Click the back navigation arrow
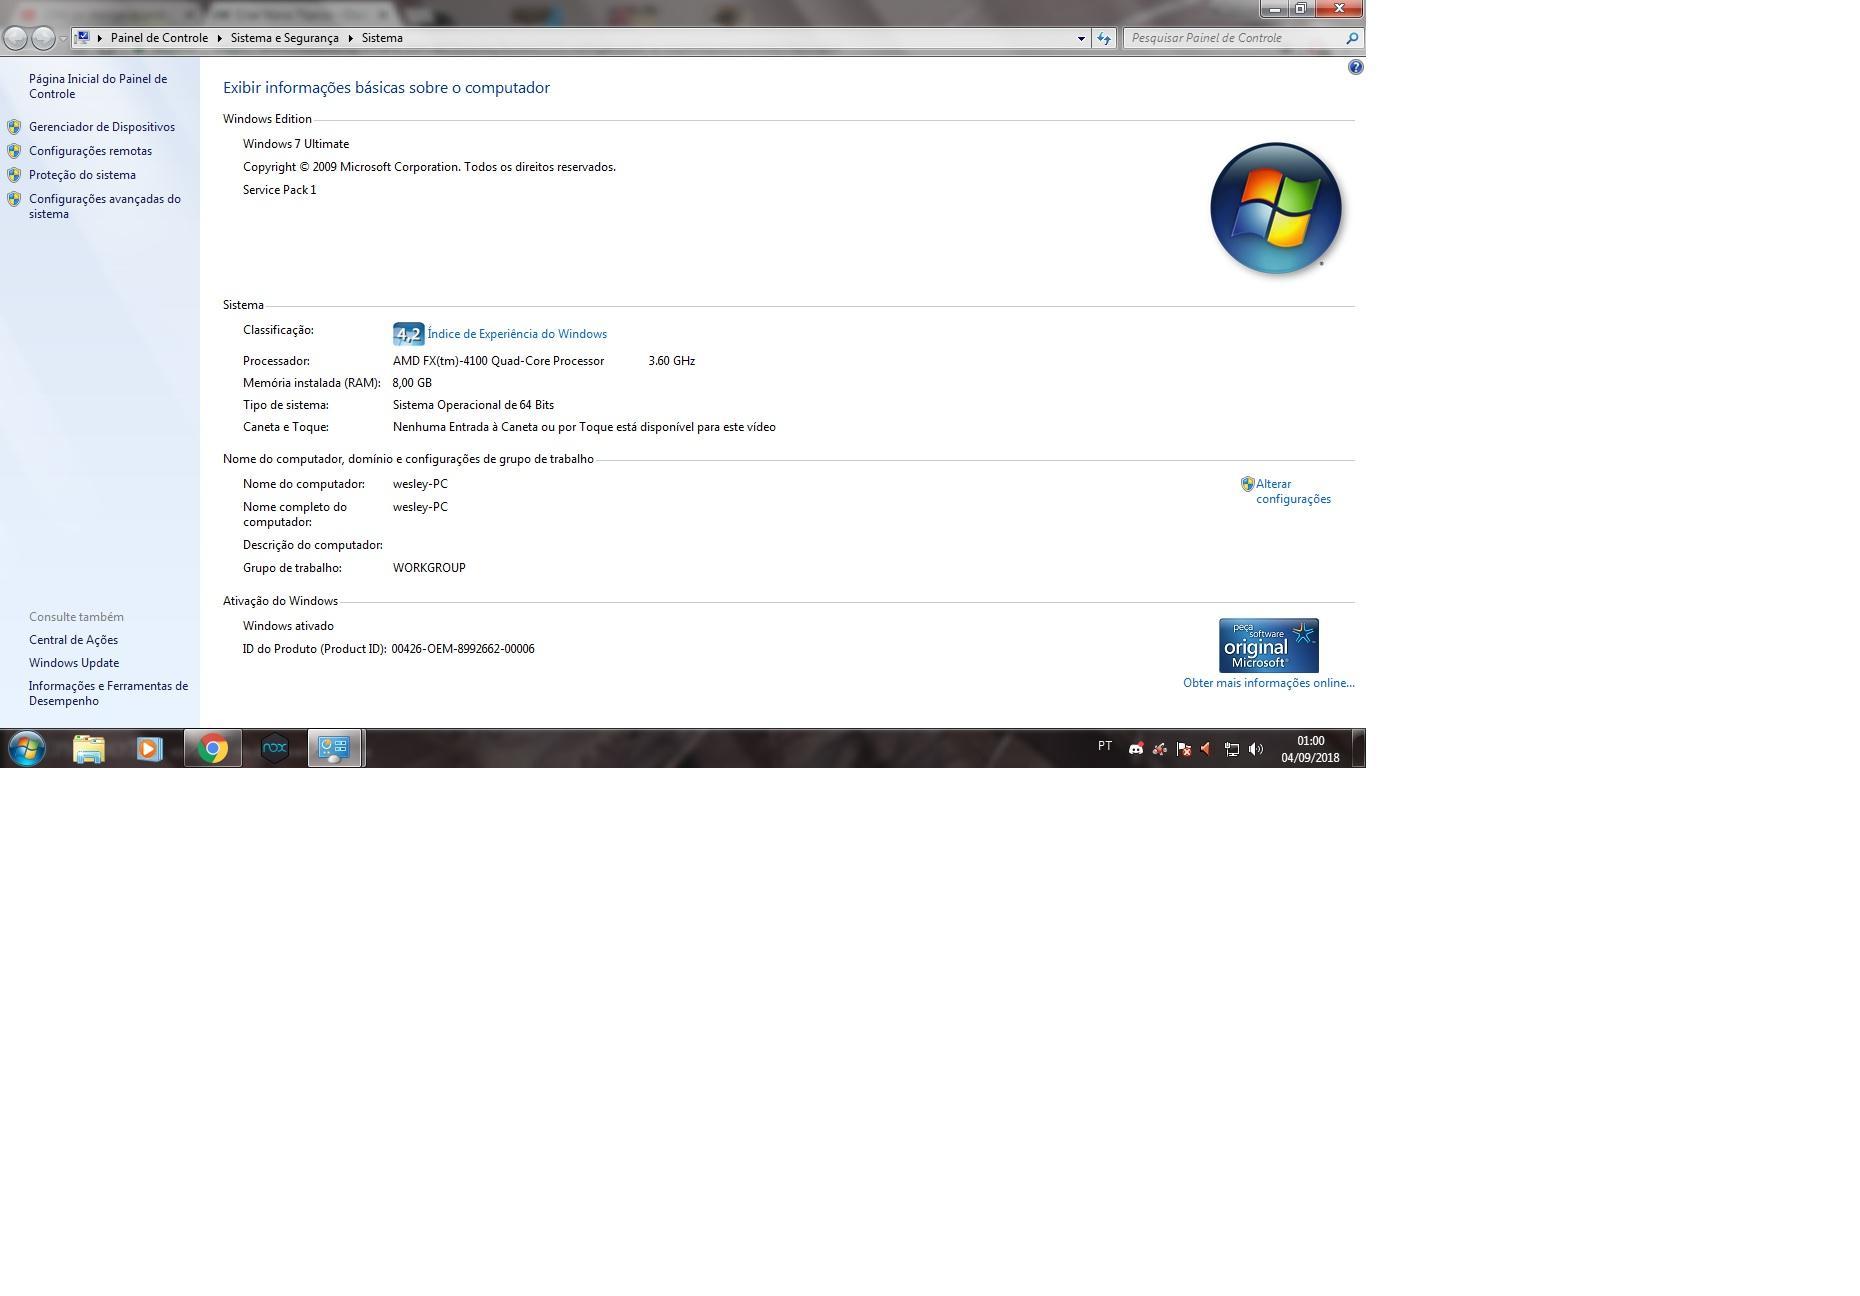1860x1296 pixels. click(x=15, y=38)
